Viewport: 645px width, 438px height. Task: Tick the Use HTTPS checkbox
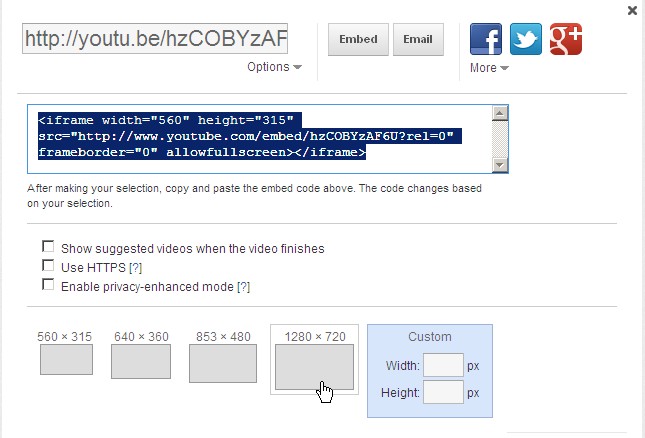pyautogui.click(x=48, y=266)
